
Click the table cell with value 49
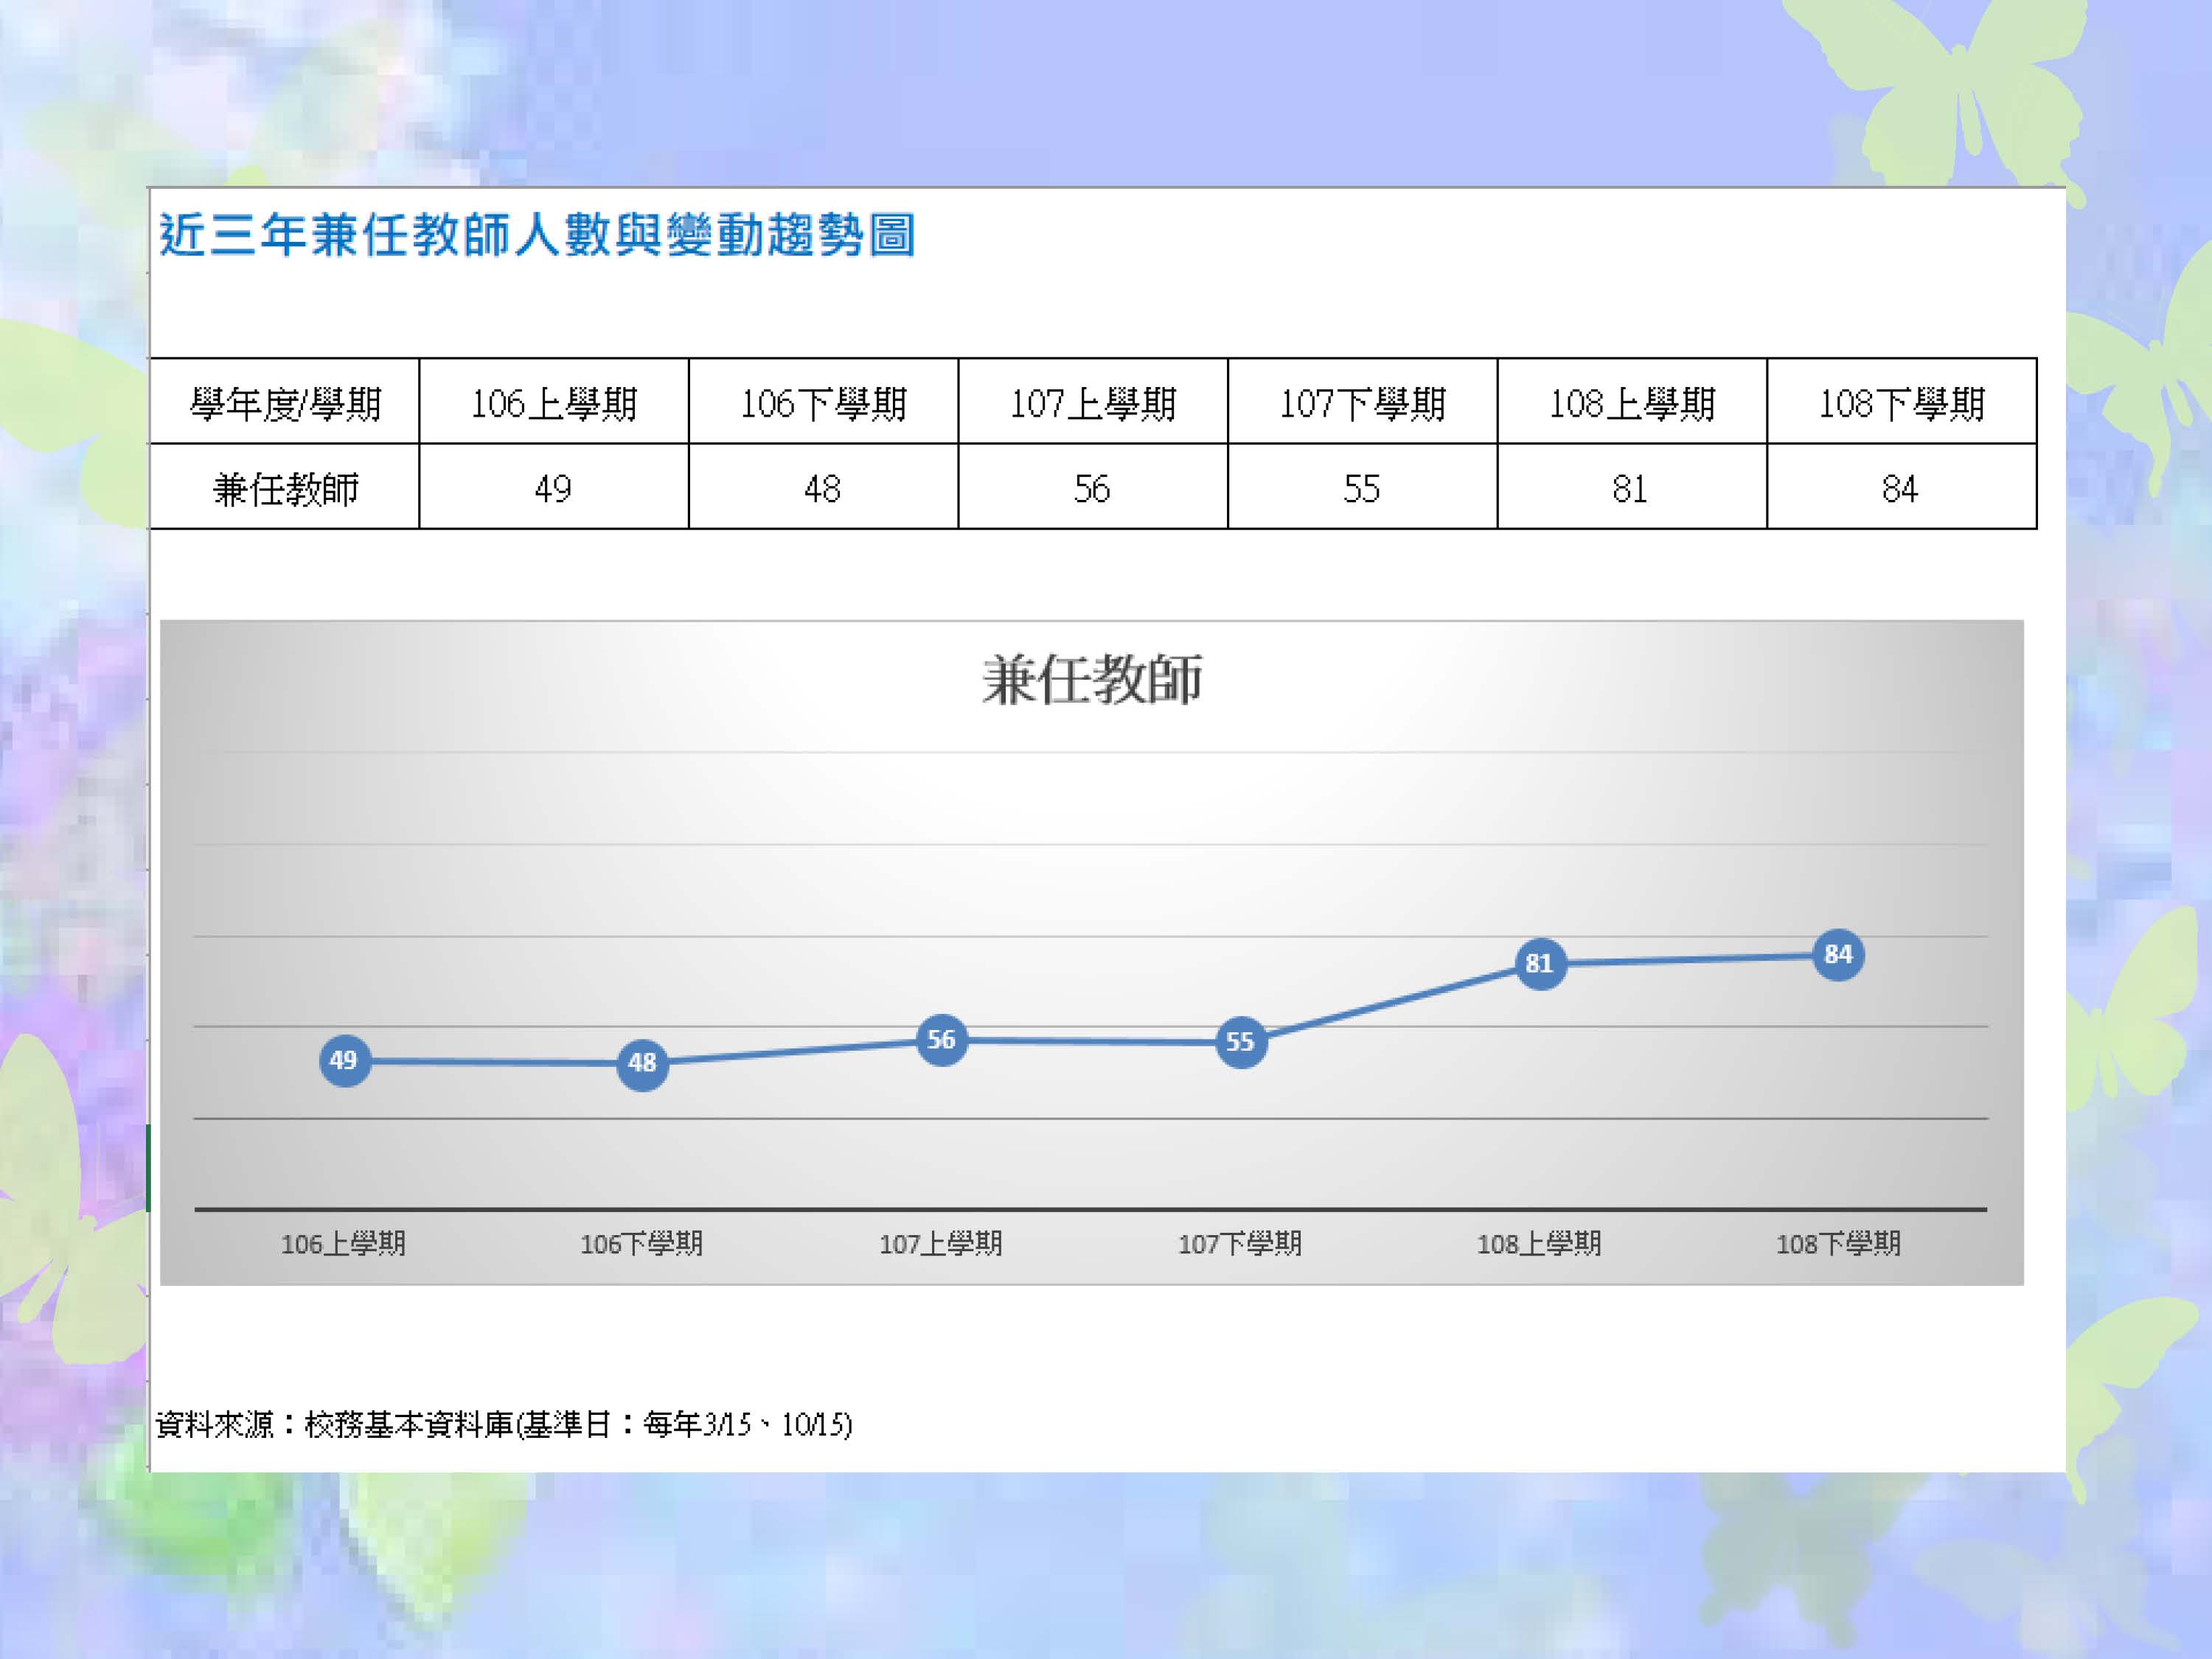554,486
